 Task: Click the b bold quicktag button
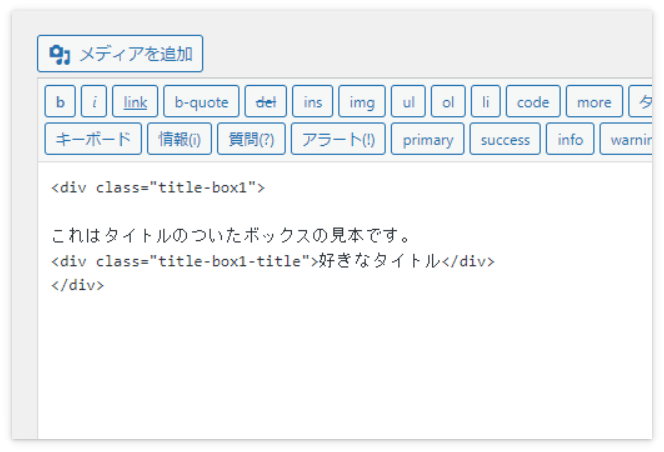(x=60, y=102)
